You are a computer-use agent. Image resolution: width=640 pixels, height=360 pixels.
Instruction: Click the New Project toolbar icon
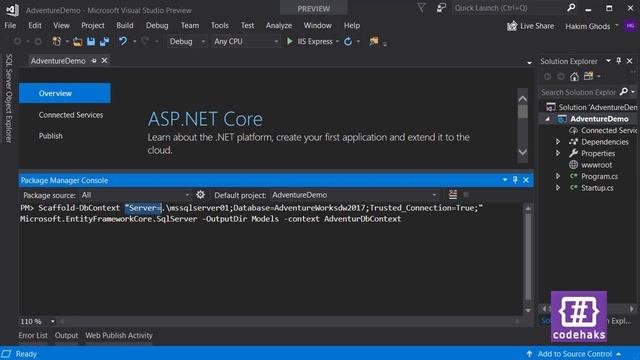pyautogui.click(x=56, y=41)
